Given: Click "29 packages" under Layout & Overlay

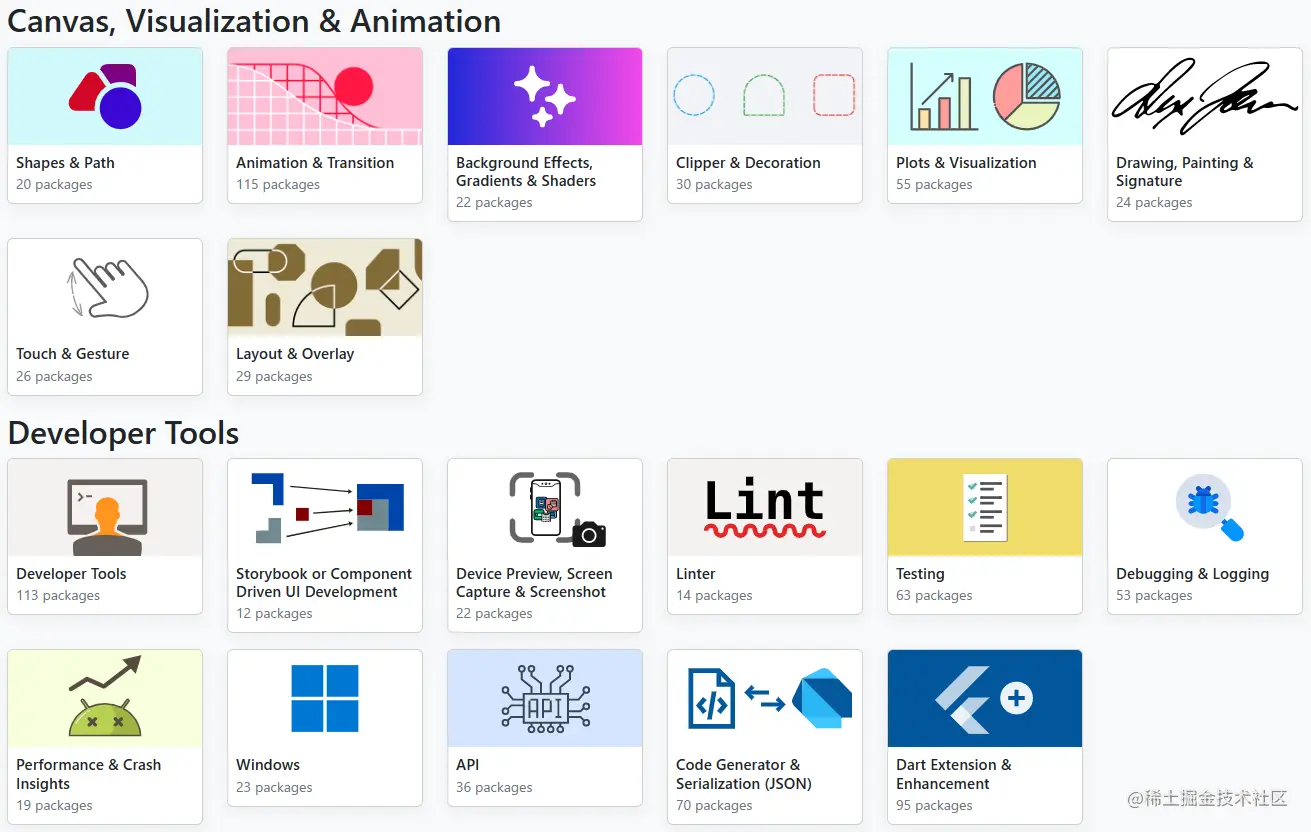Looking at the screenshot, I should [274, 377].
